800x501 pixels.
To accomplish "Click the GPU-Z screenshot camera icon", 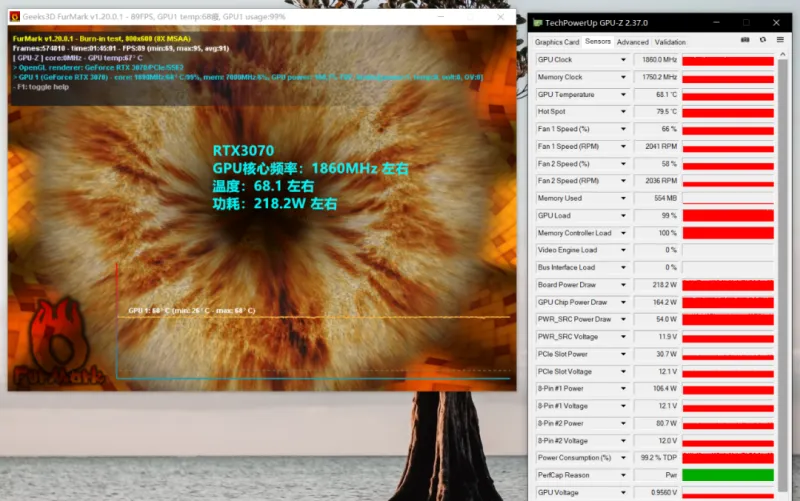I will (x=745, y=40).
